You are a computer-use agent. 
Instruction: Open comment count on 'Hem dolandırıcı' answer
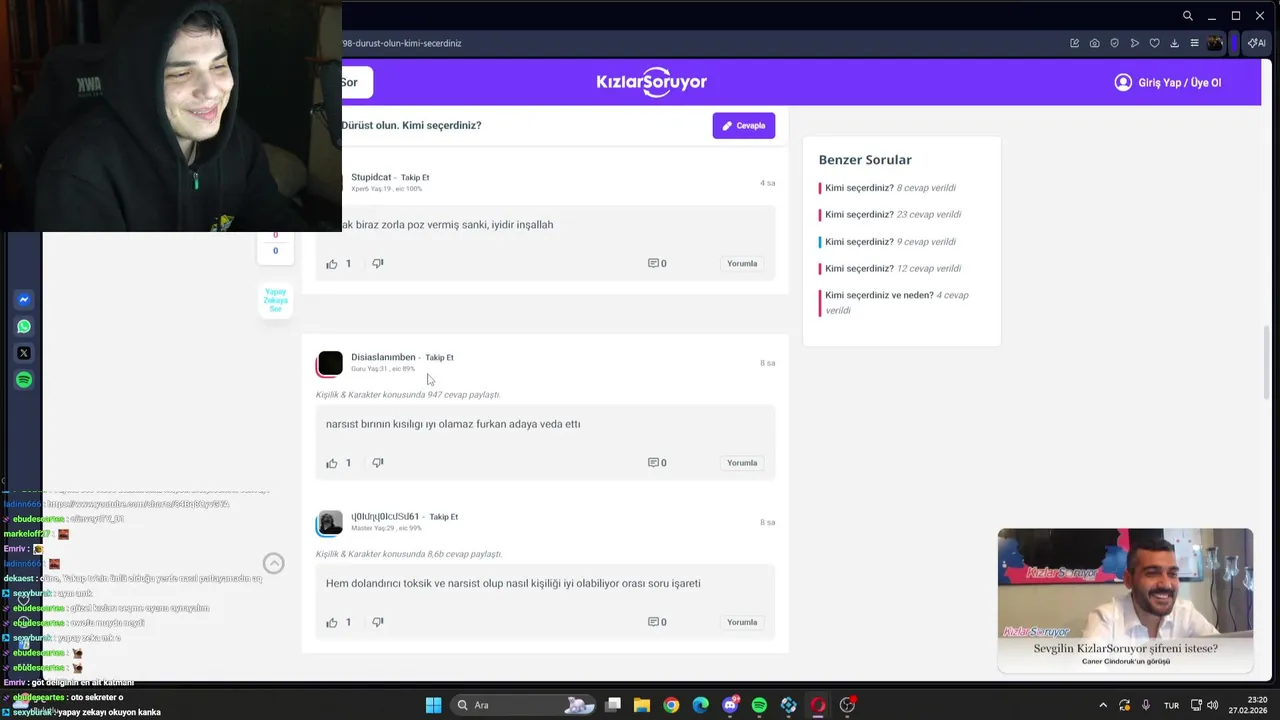pos(657,622)
